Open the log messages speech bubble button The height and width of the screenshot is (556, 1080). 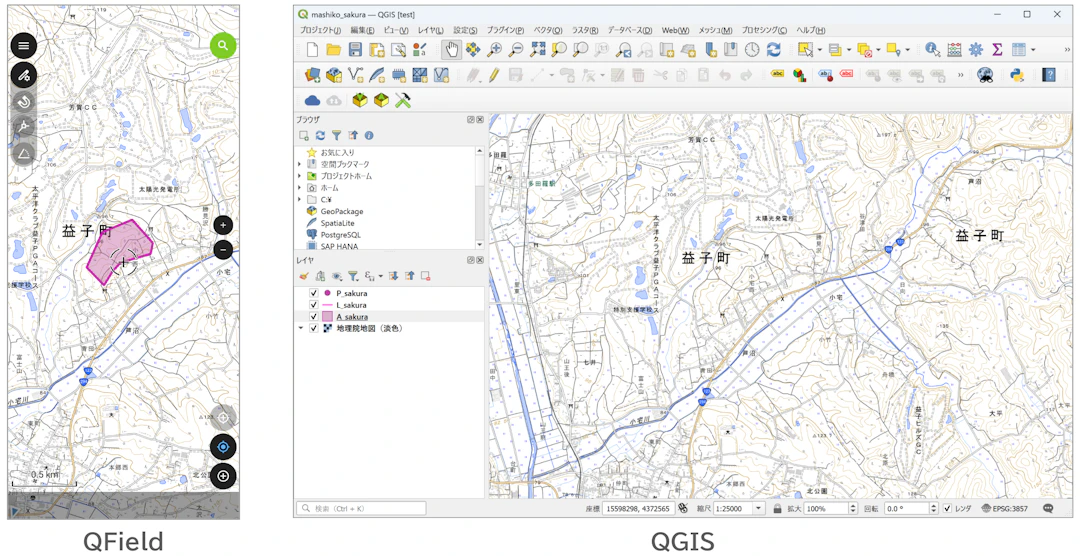coord(1048,508)
